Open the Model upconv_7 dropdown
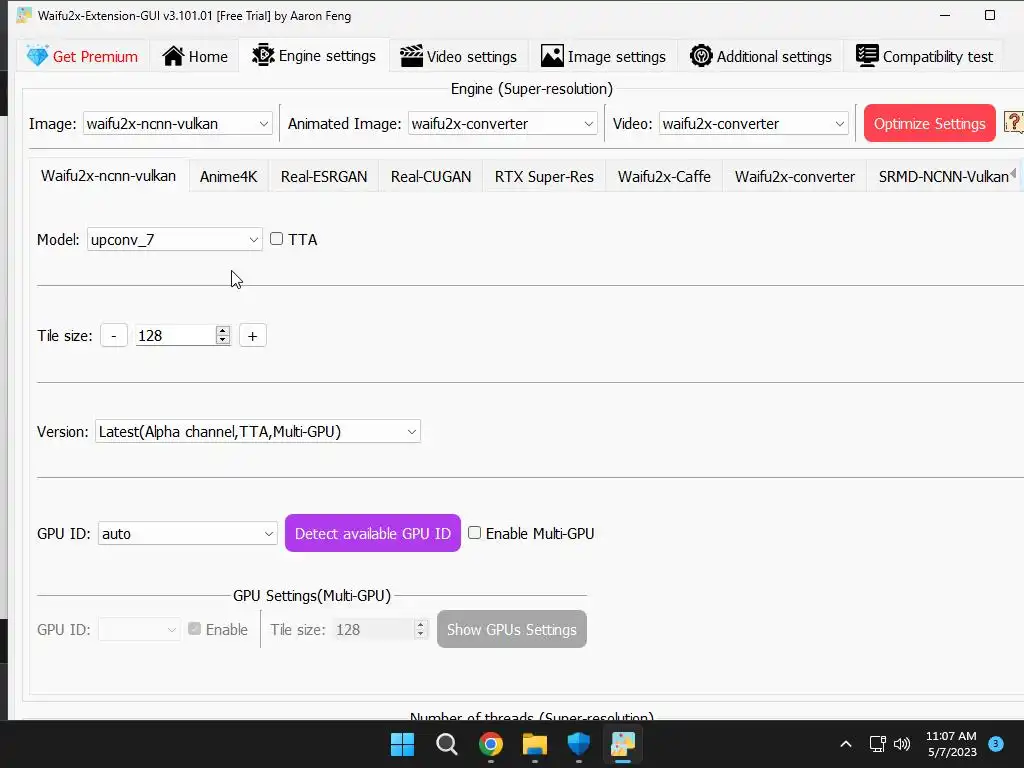 coord(174,240)
